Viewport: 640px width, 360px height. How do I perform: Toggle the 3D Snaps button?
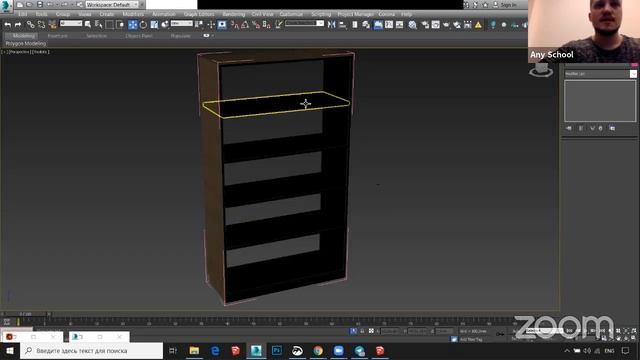(235, 25)
